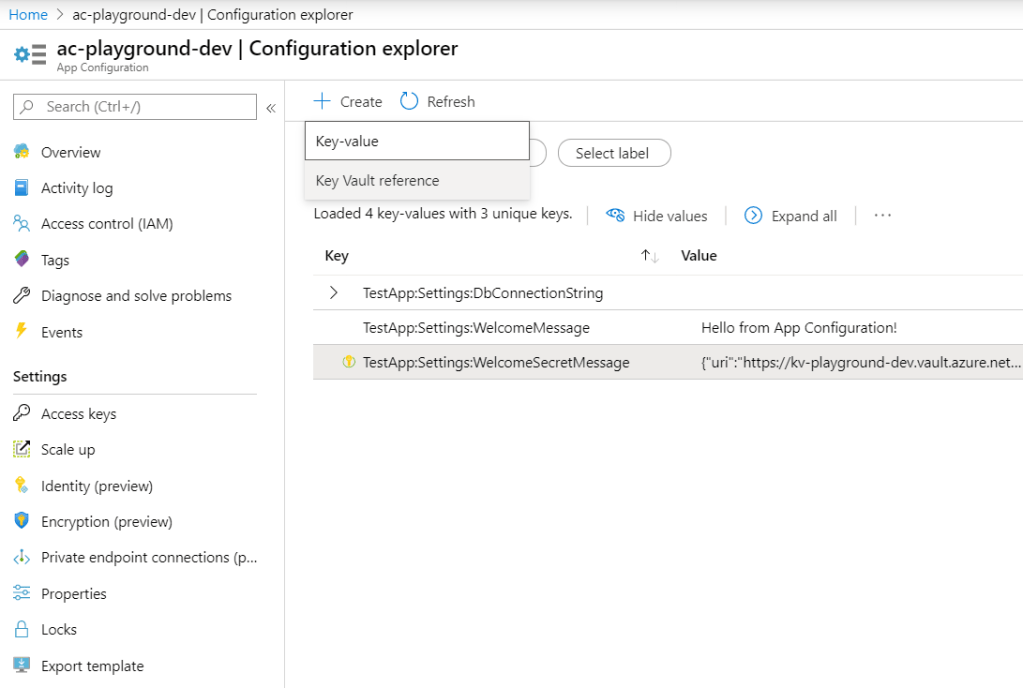Image resolution: width=1023 pixels, height=688 pixels.
Task: Click the Select label button
Action: pos(612,153)
